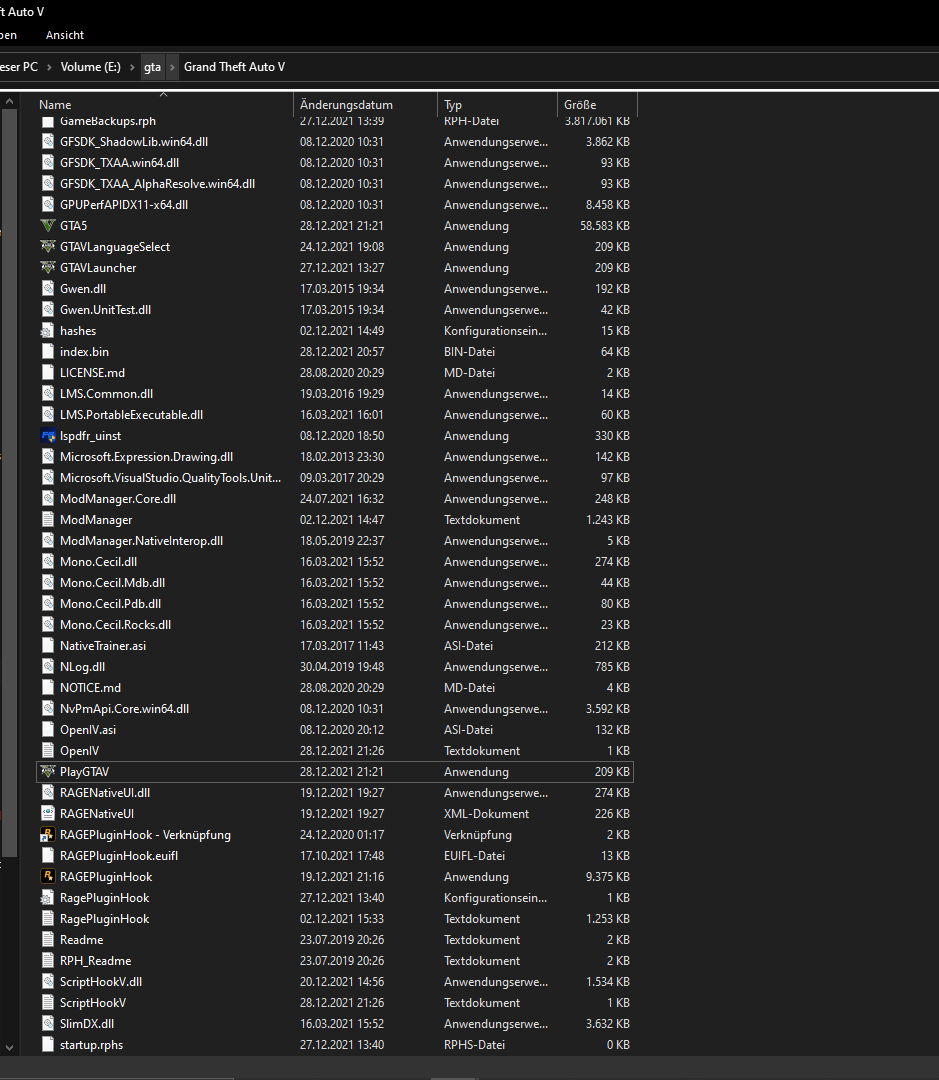The image size is (939, 1080).
Task: Click the NLog.dll file icon
Action: [x=48, y=667]
